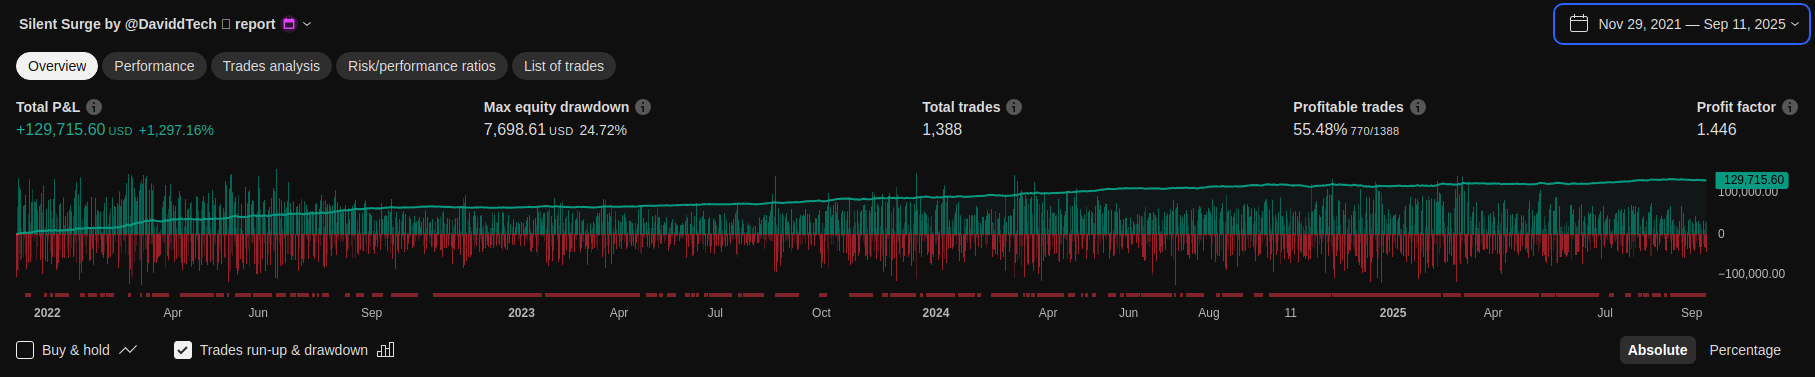The image size is (1815, 377).
Task: Enable the Buy & hold checkbox
Action: click(x=25, y=350)
